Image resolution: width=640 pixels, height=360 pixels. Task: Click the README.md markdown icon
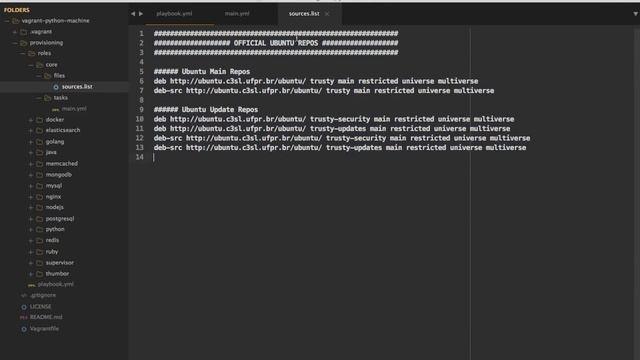coord(24,317)
